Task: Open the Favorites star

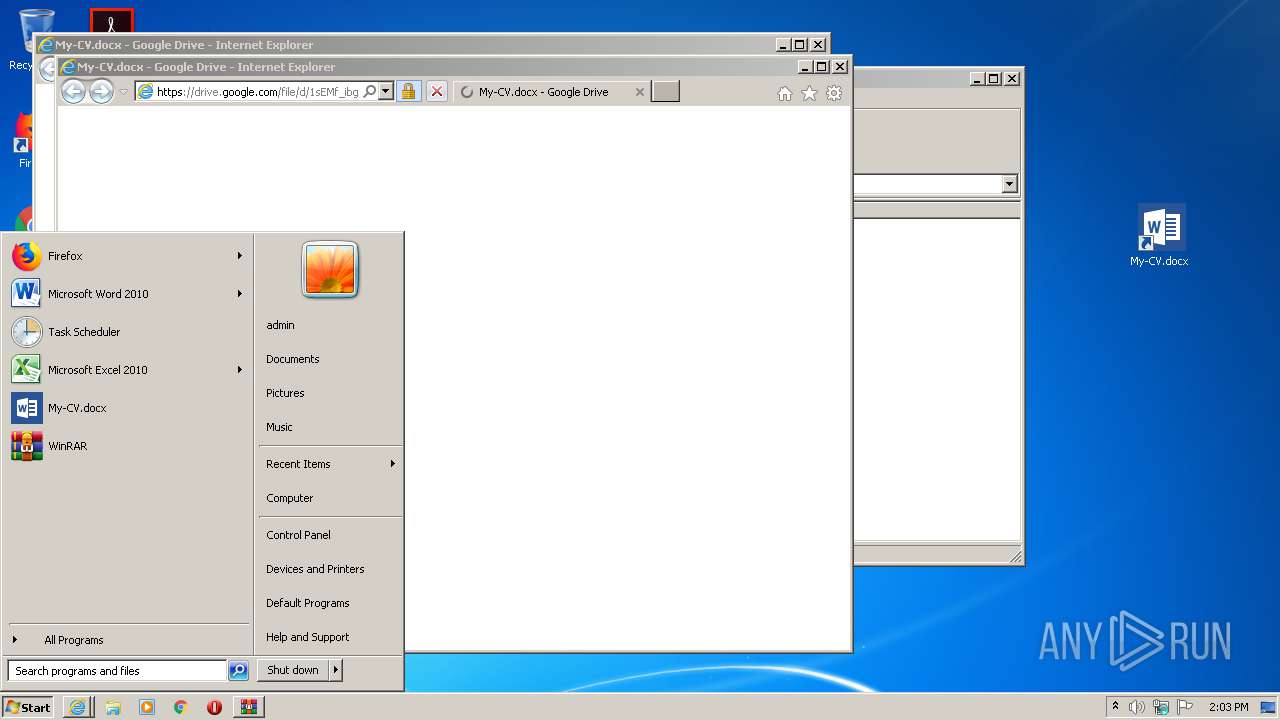Action: click(x=809, y=93)
